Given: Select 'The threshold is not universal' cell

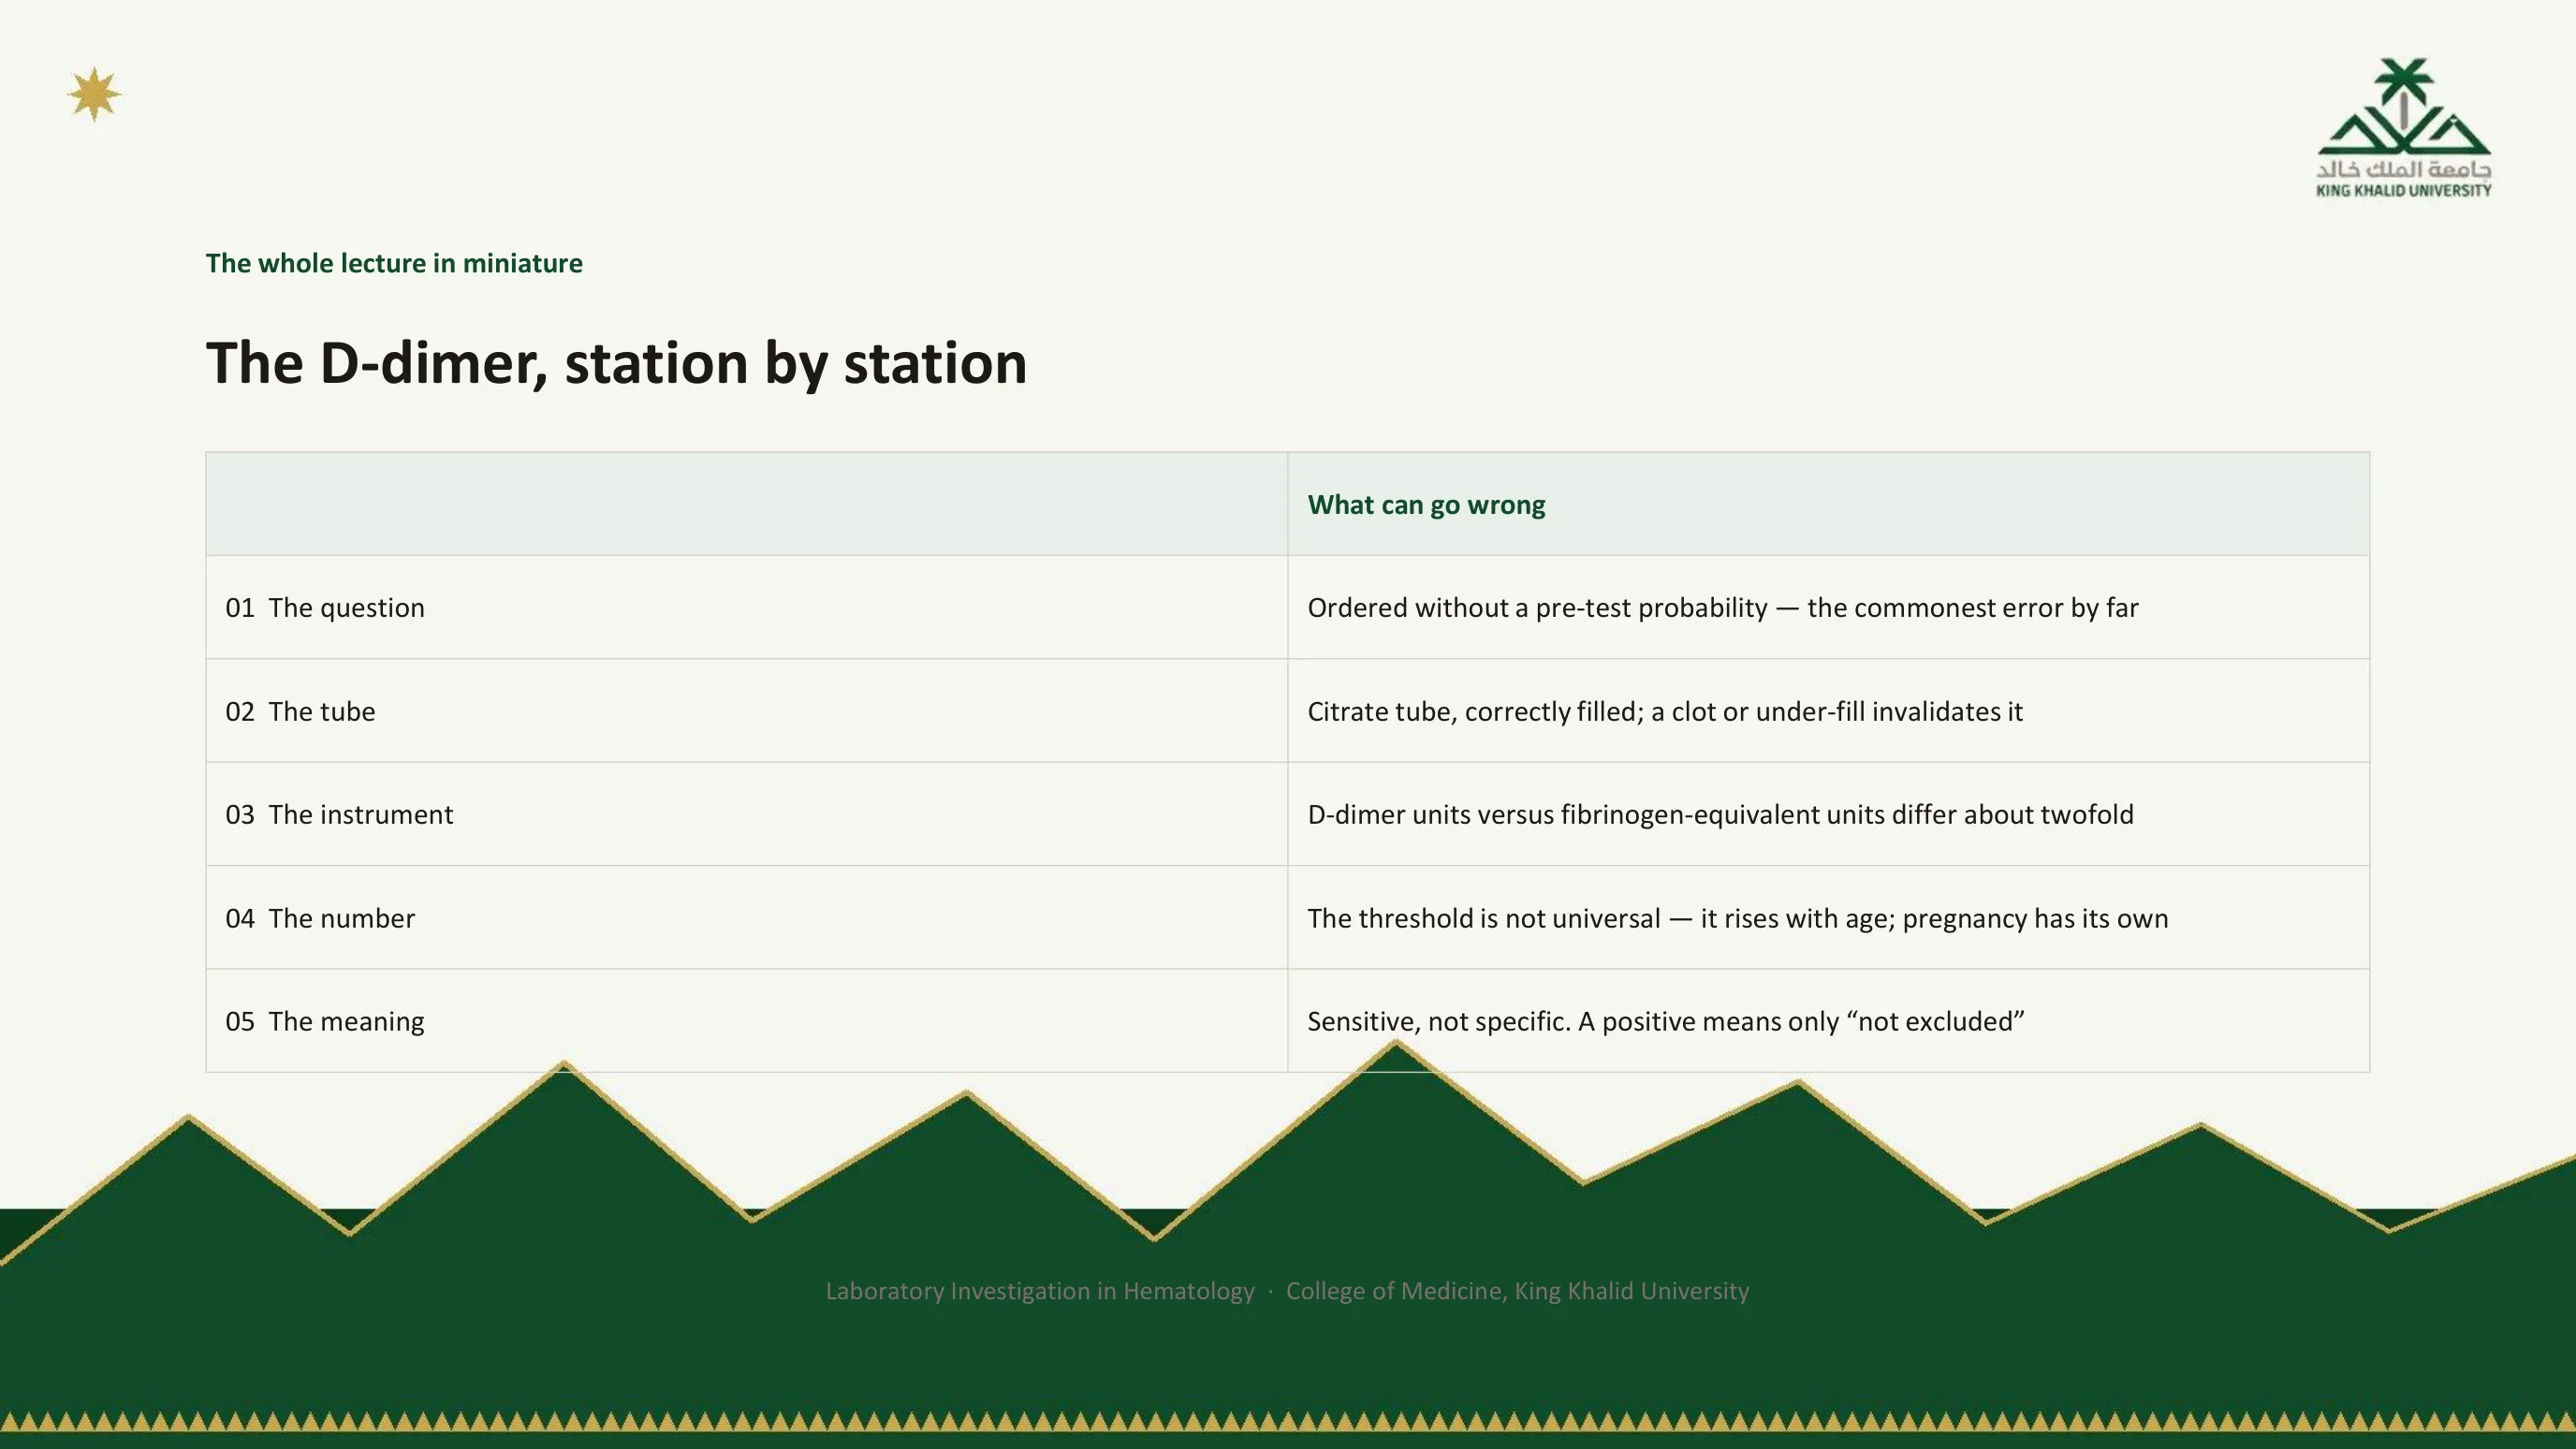Looking at the screenshot, I should (x=1828, y=918).
